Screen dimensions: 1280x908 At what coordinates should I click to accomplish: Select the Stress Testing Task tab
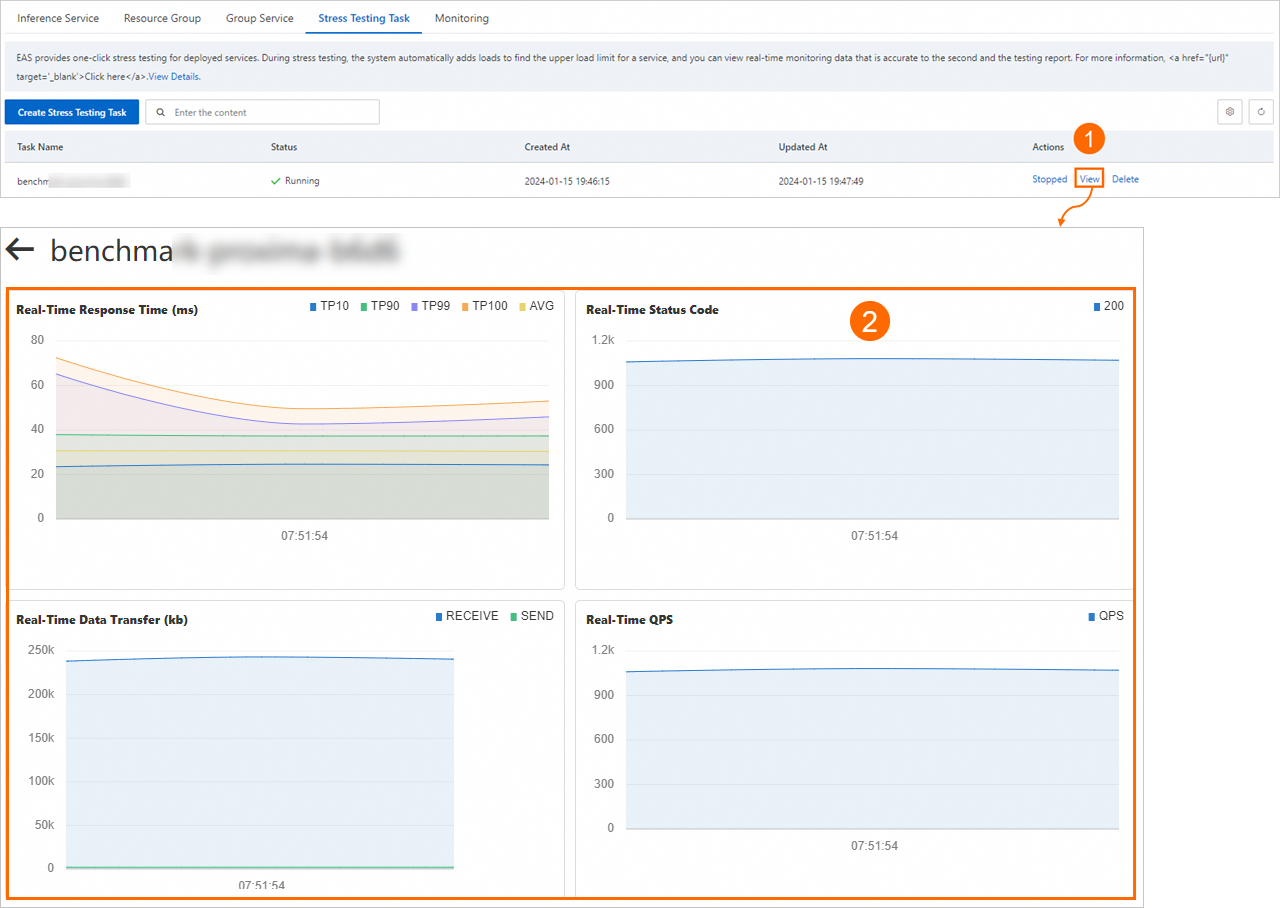pos(364,18)
